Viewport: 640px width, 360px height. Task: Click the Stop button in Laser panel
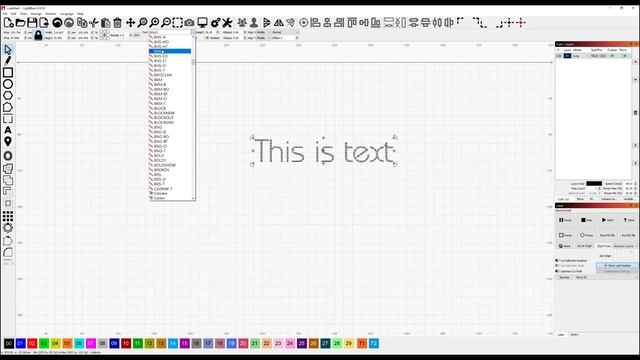(587, 220)
